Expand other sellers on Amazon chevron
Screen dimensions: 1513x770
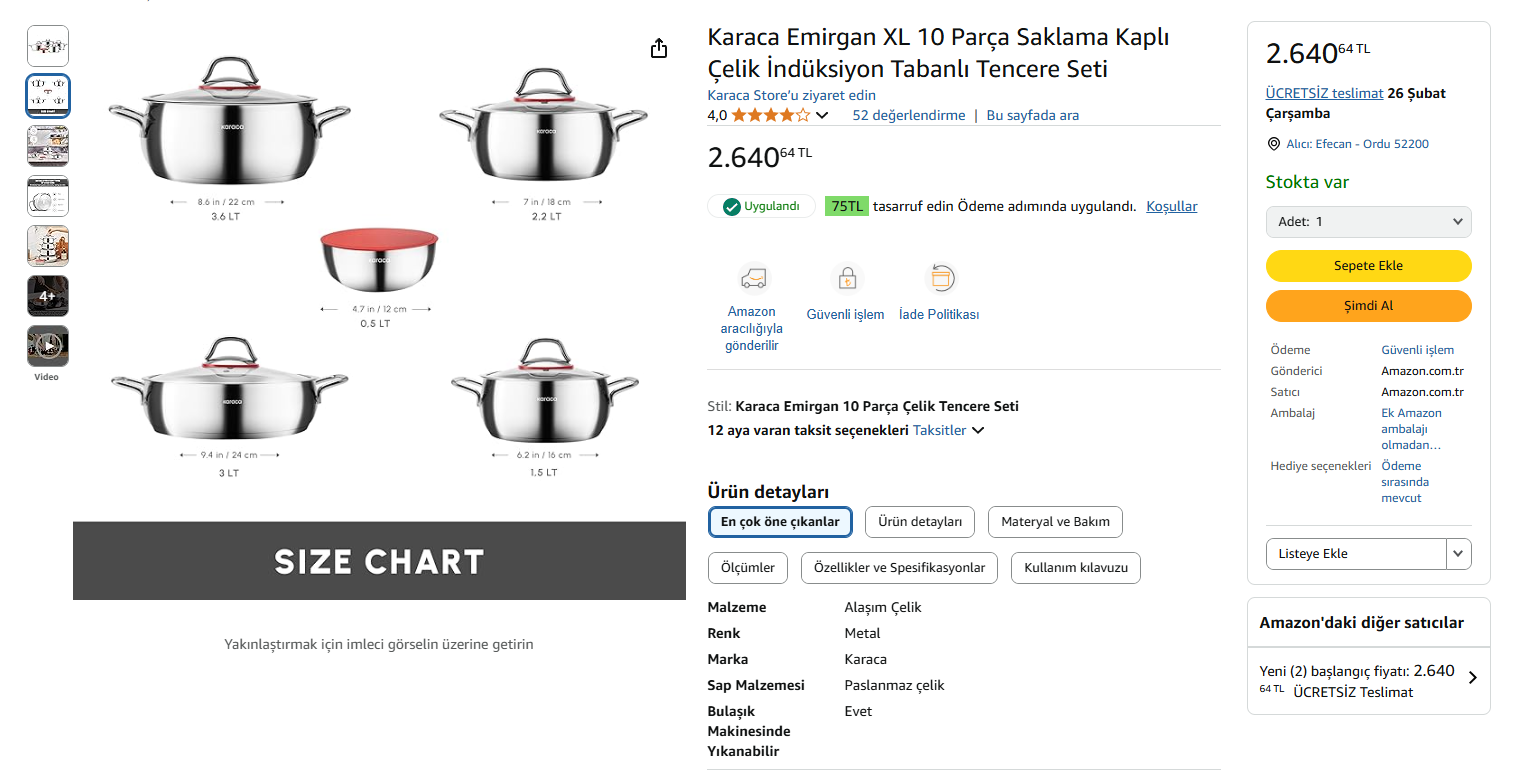[x=1471, y=678]
